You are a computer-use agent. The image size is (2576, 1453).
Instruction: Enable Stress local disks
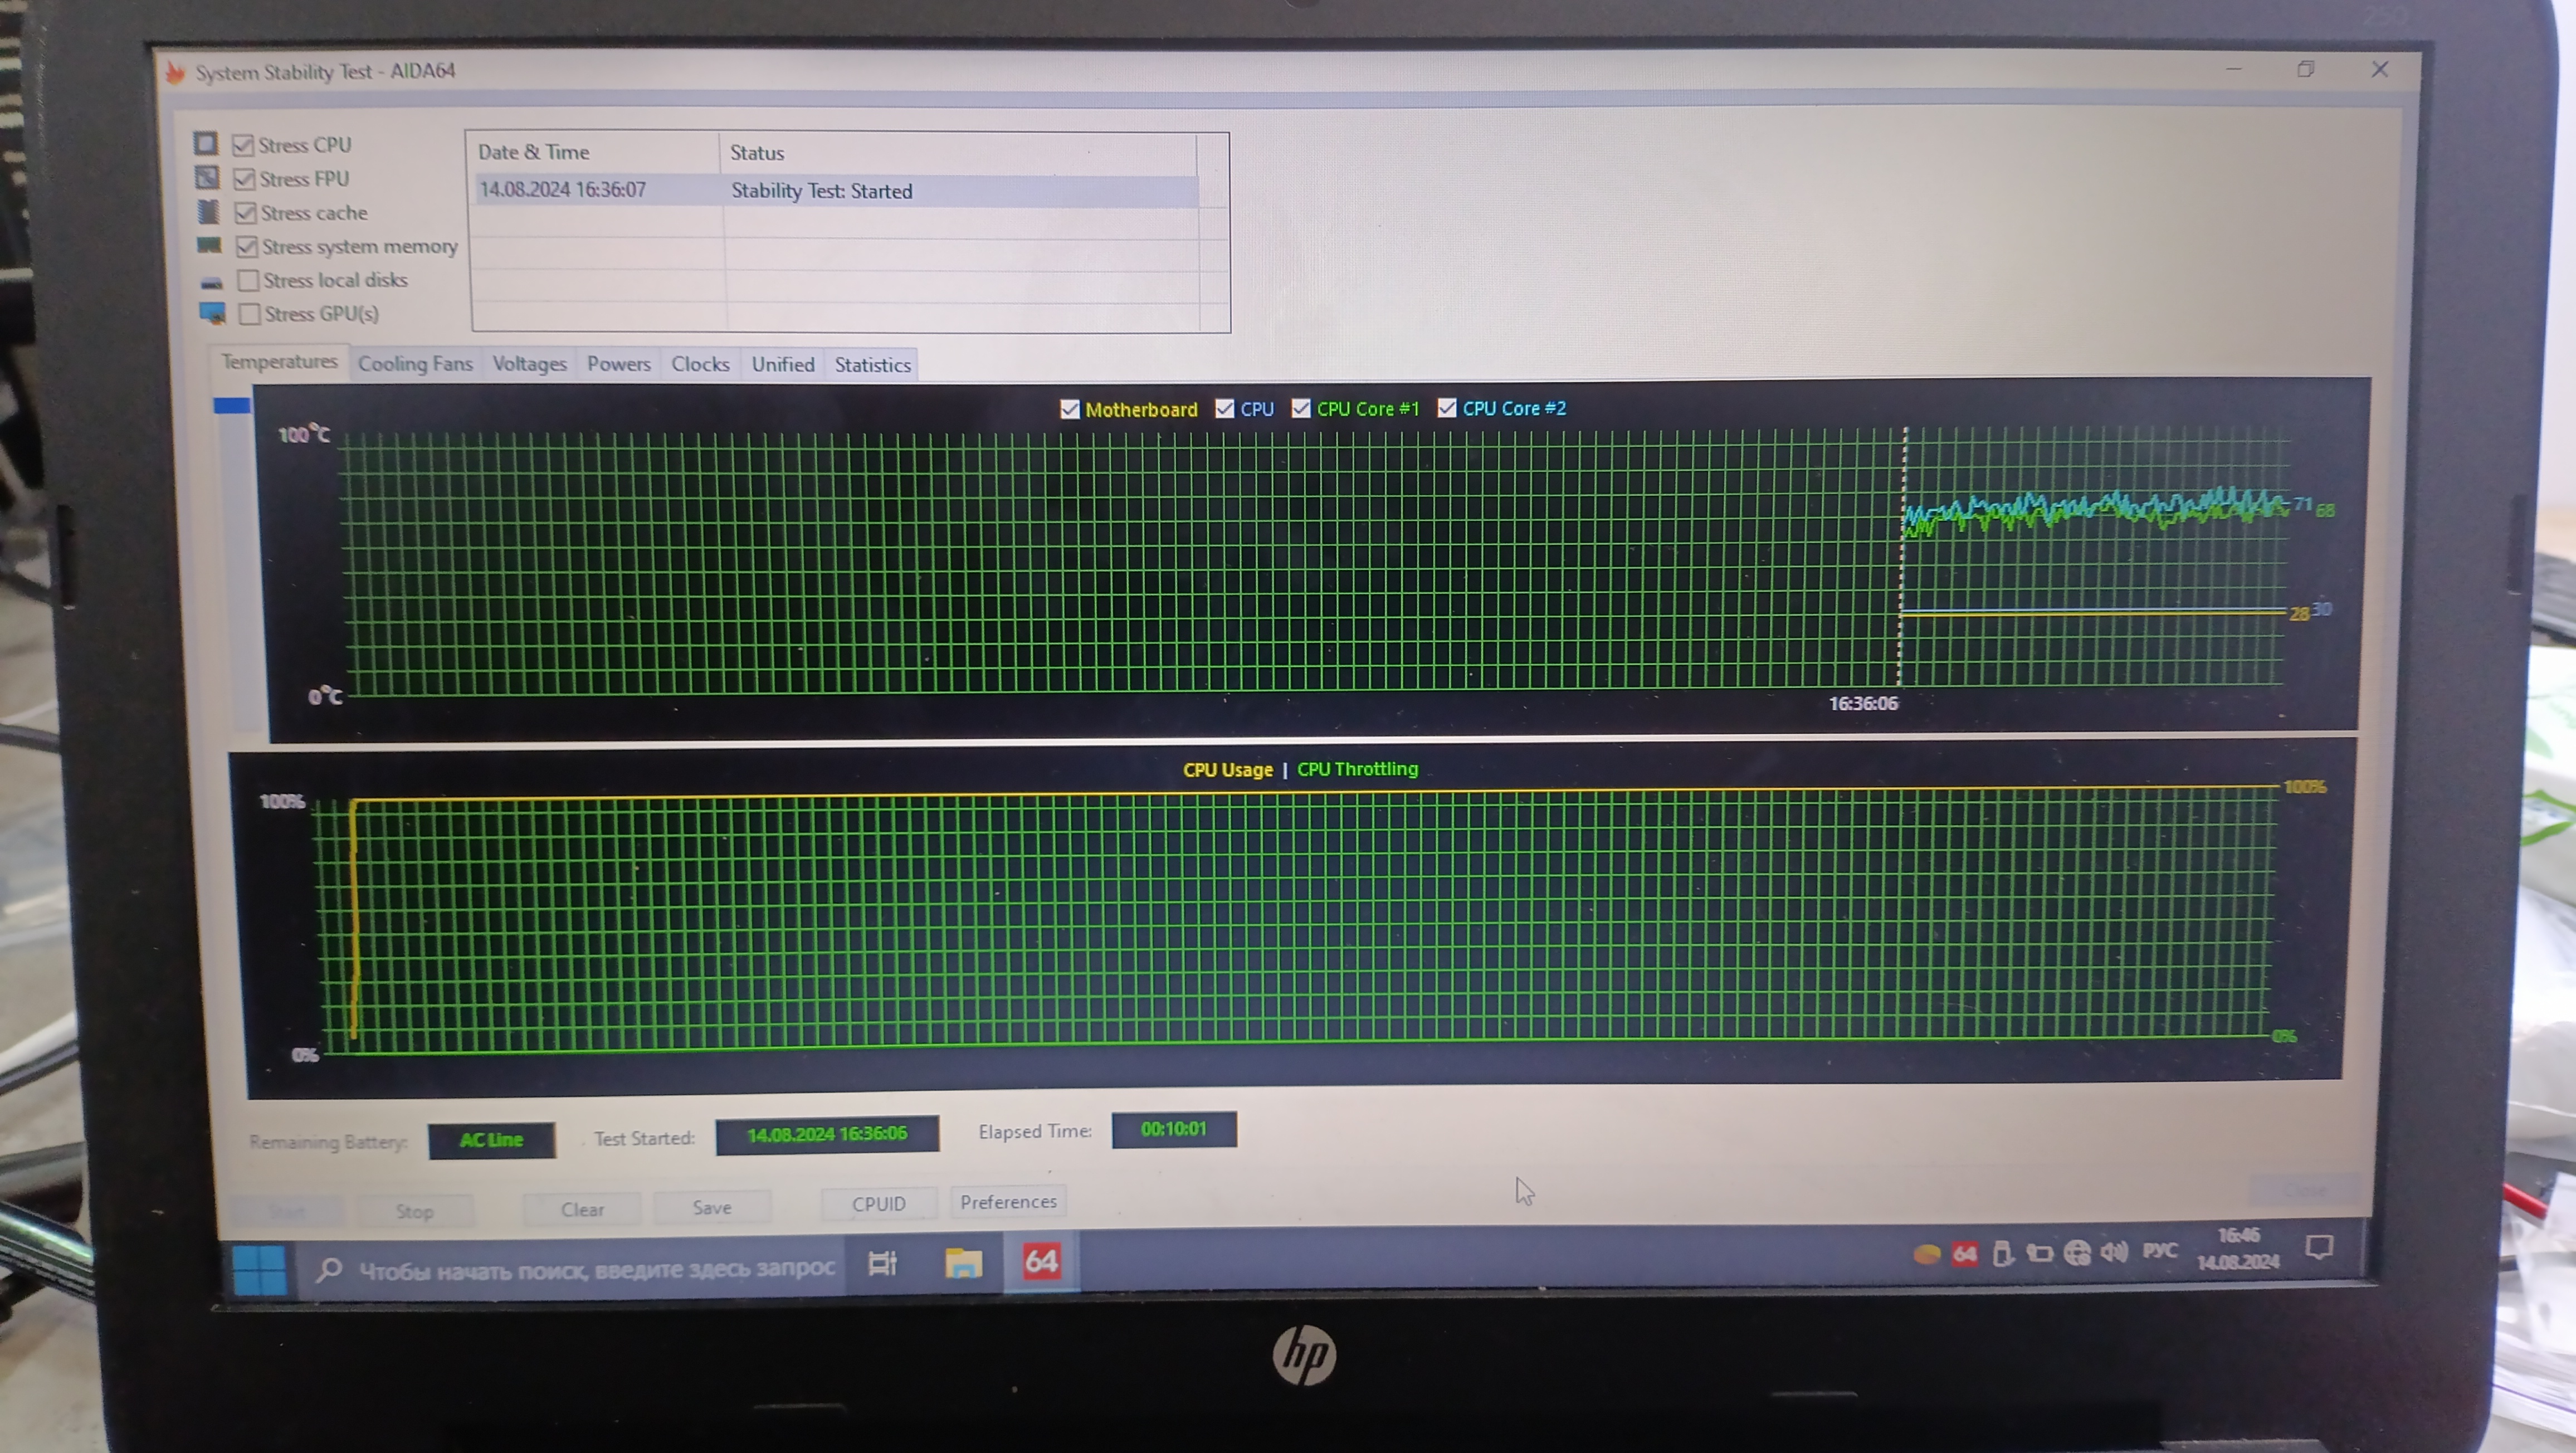[x=248, y=280]
